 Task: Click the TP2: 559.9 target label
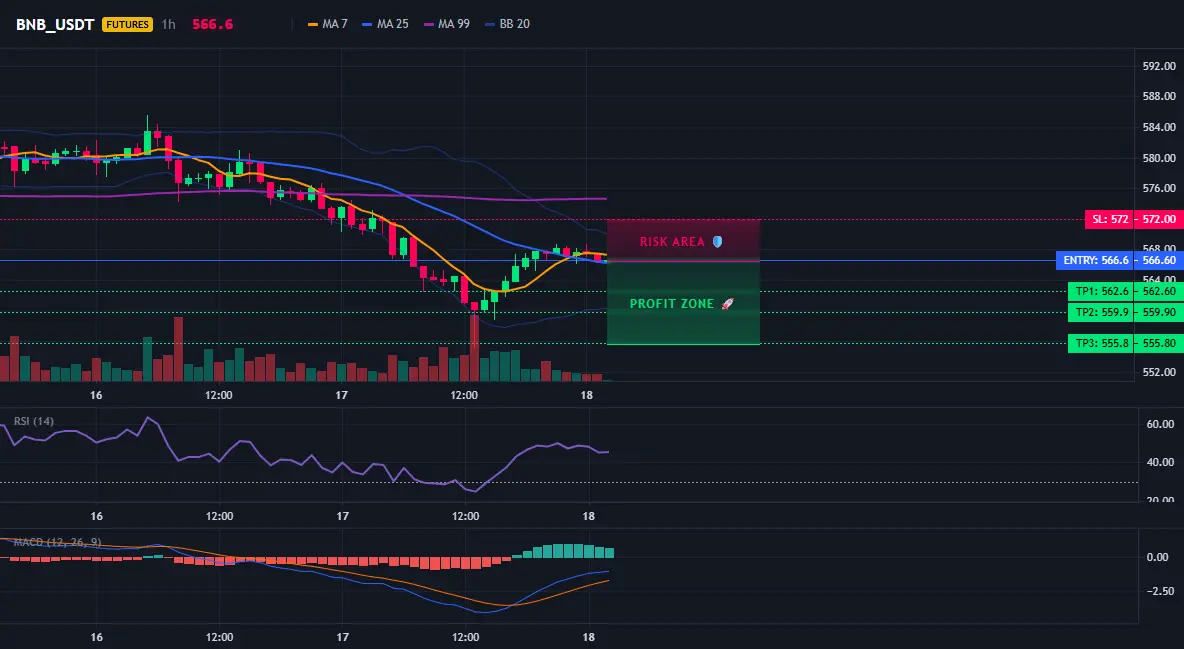tap(1100, 312)
